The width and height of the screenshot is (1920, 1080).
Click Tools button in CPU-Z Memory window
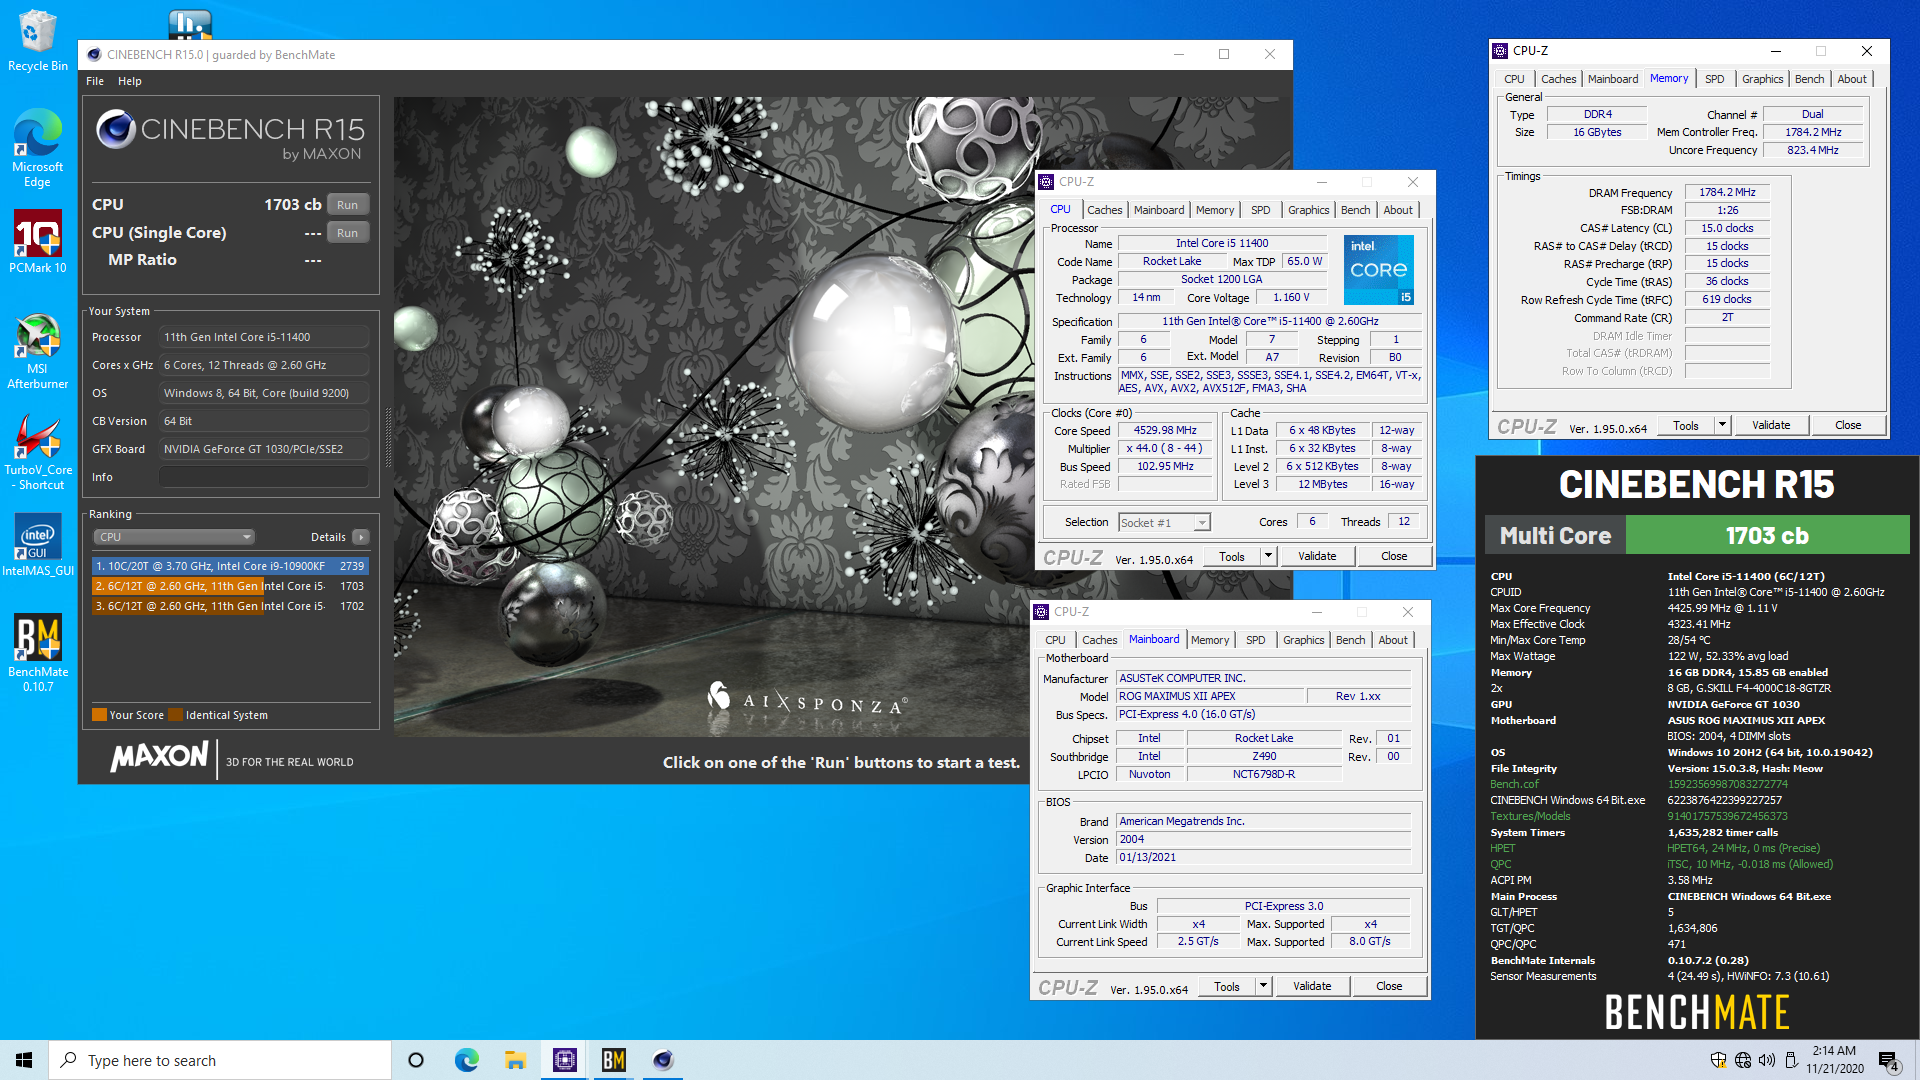pyautogui.click(x=1686, y=425)
